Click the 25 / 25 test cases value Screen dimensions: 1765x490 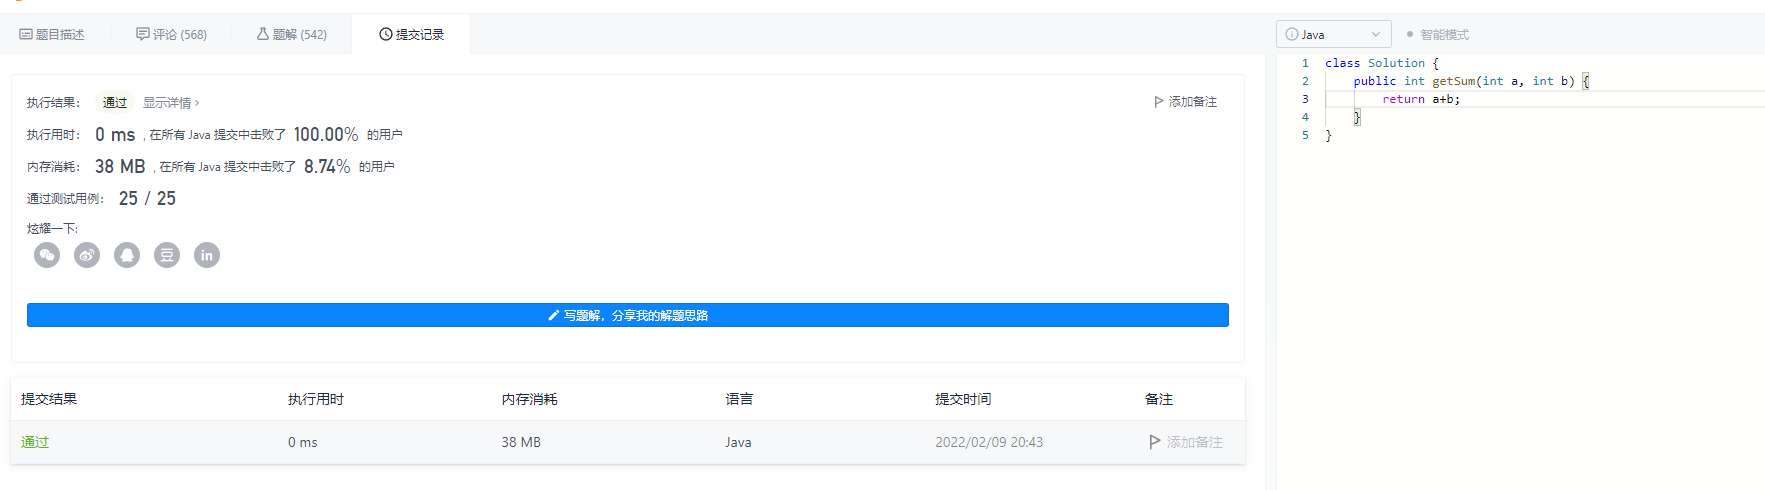pyautogui.click(x=147, y=198)
